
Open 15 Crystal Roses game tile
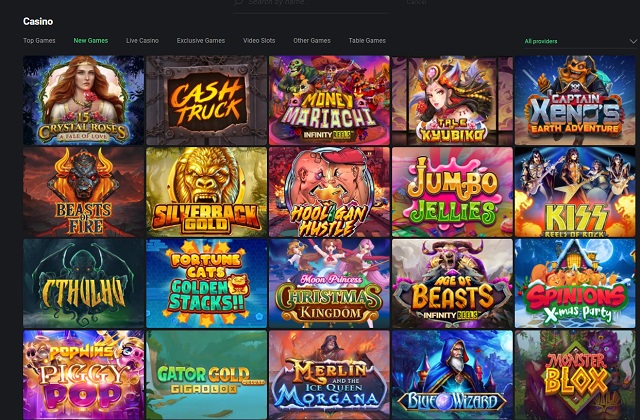point(83,100)
